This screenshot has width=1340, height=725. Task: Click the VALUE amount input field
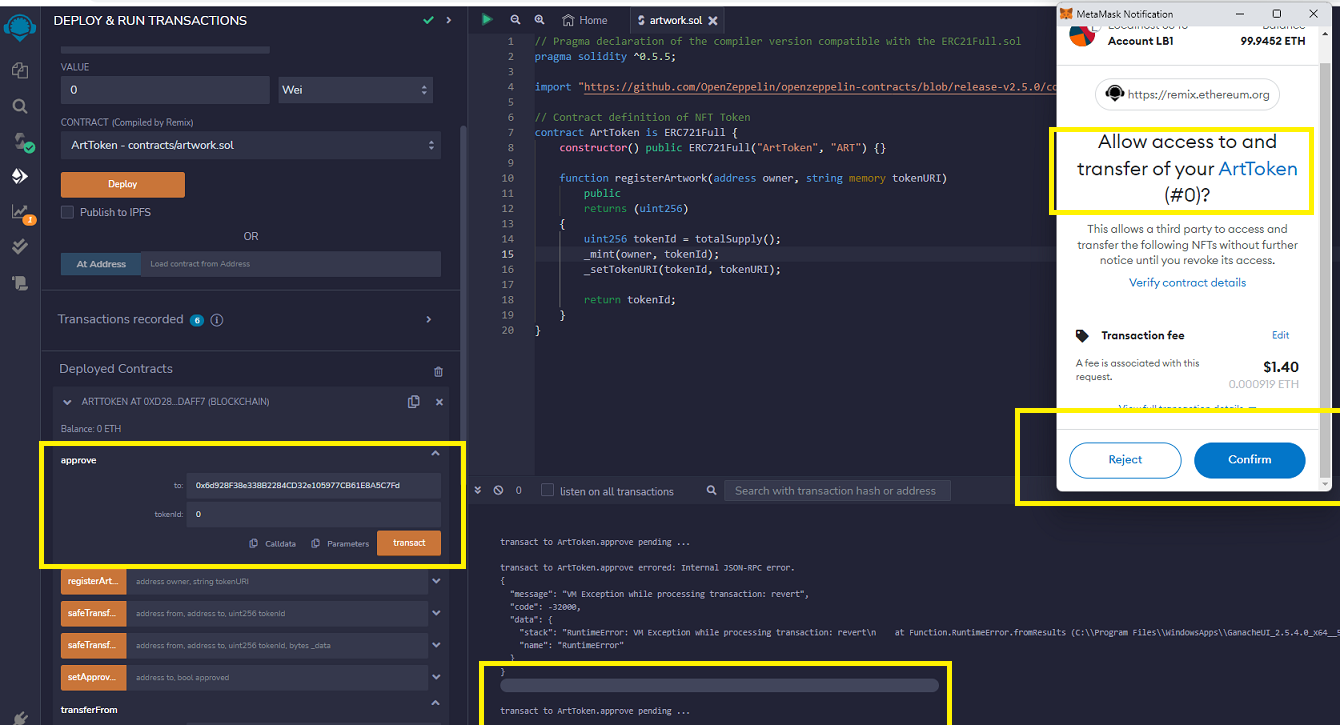coord(165,89)
